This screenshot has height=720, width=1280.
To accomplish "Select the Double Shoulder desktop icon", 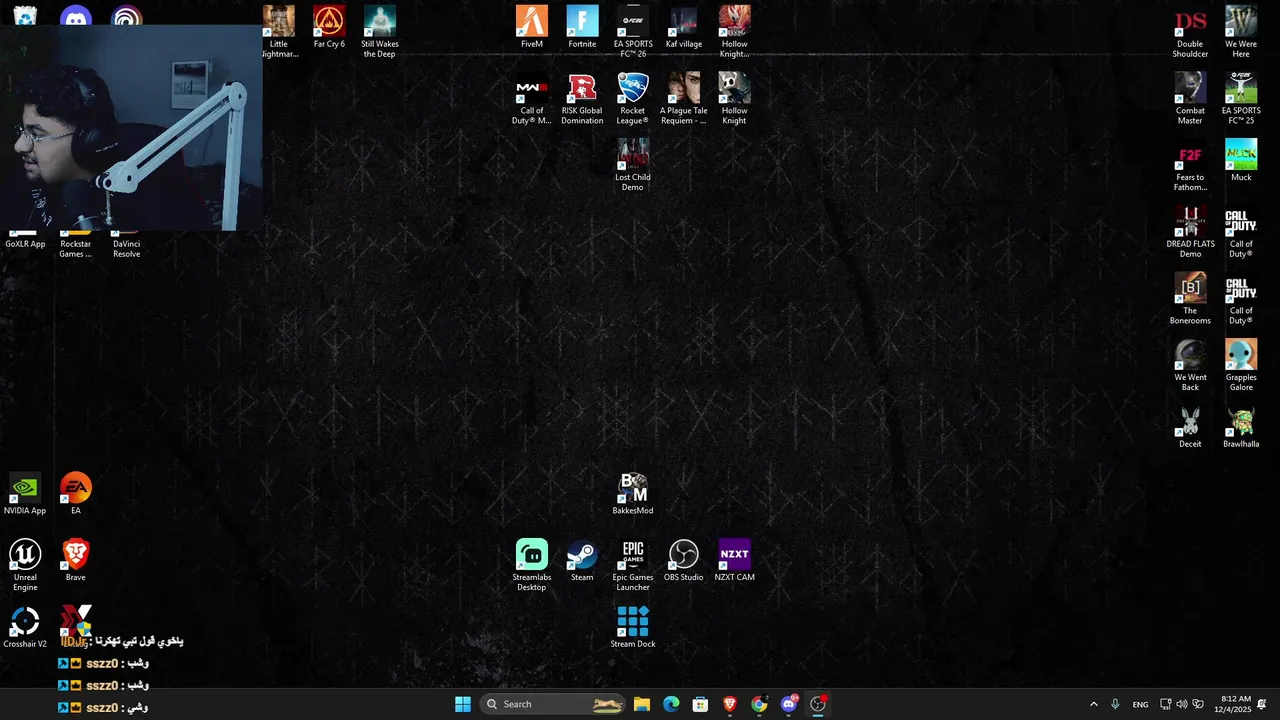I will [1190, 32].
